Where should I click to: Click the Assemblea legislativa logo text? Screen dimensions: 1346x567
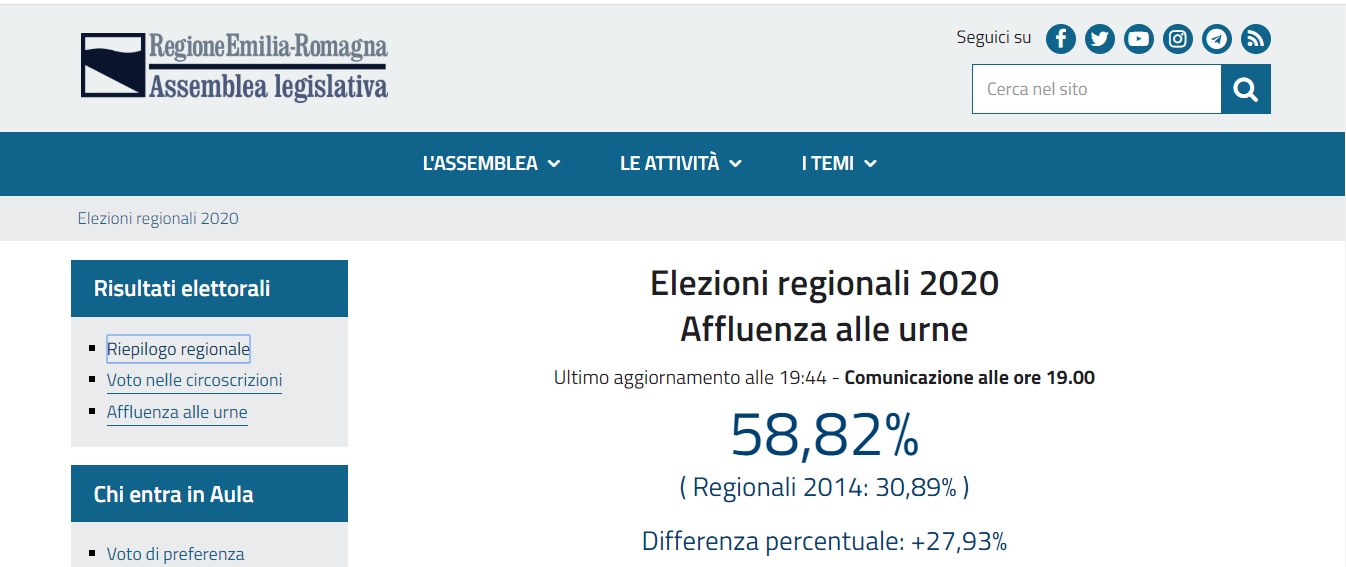tap(268, 87)
